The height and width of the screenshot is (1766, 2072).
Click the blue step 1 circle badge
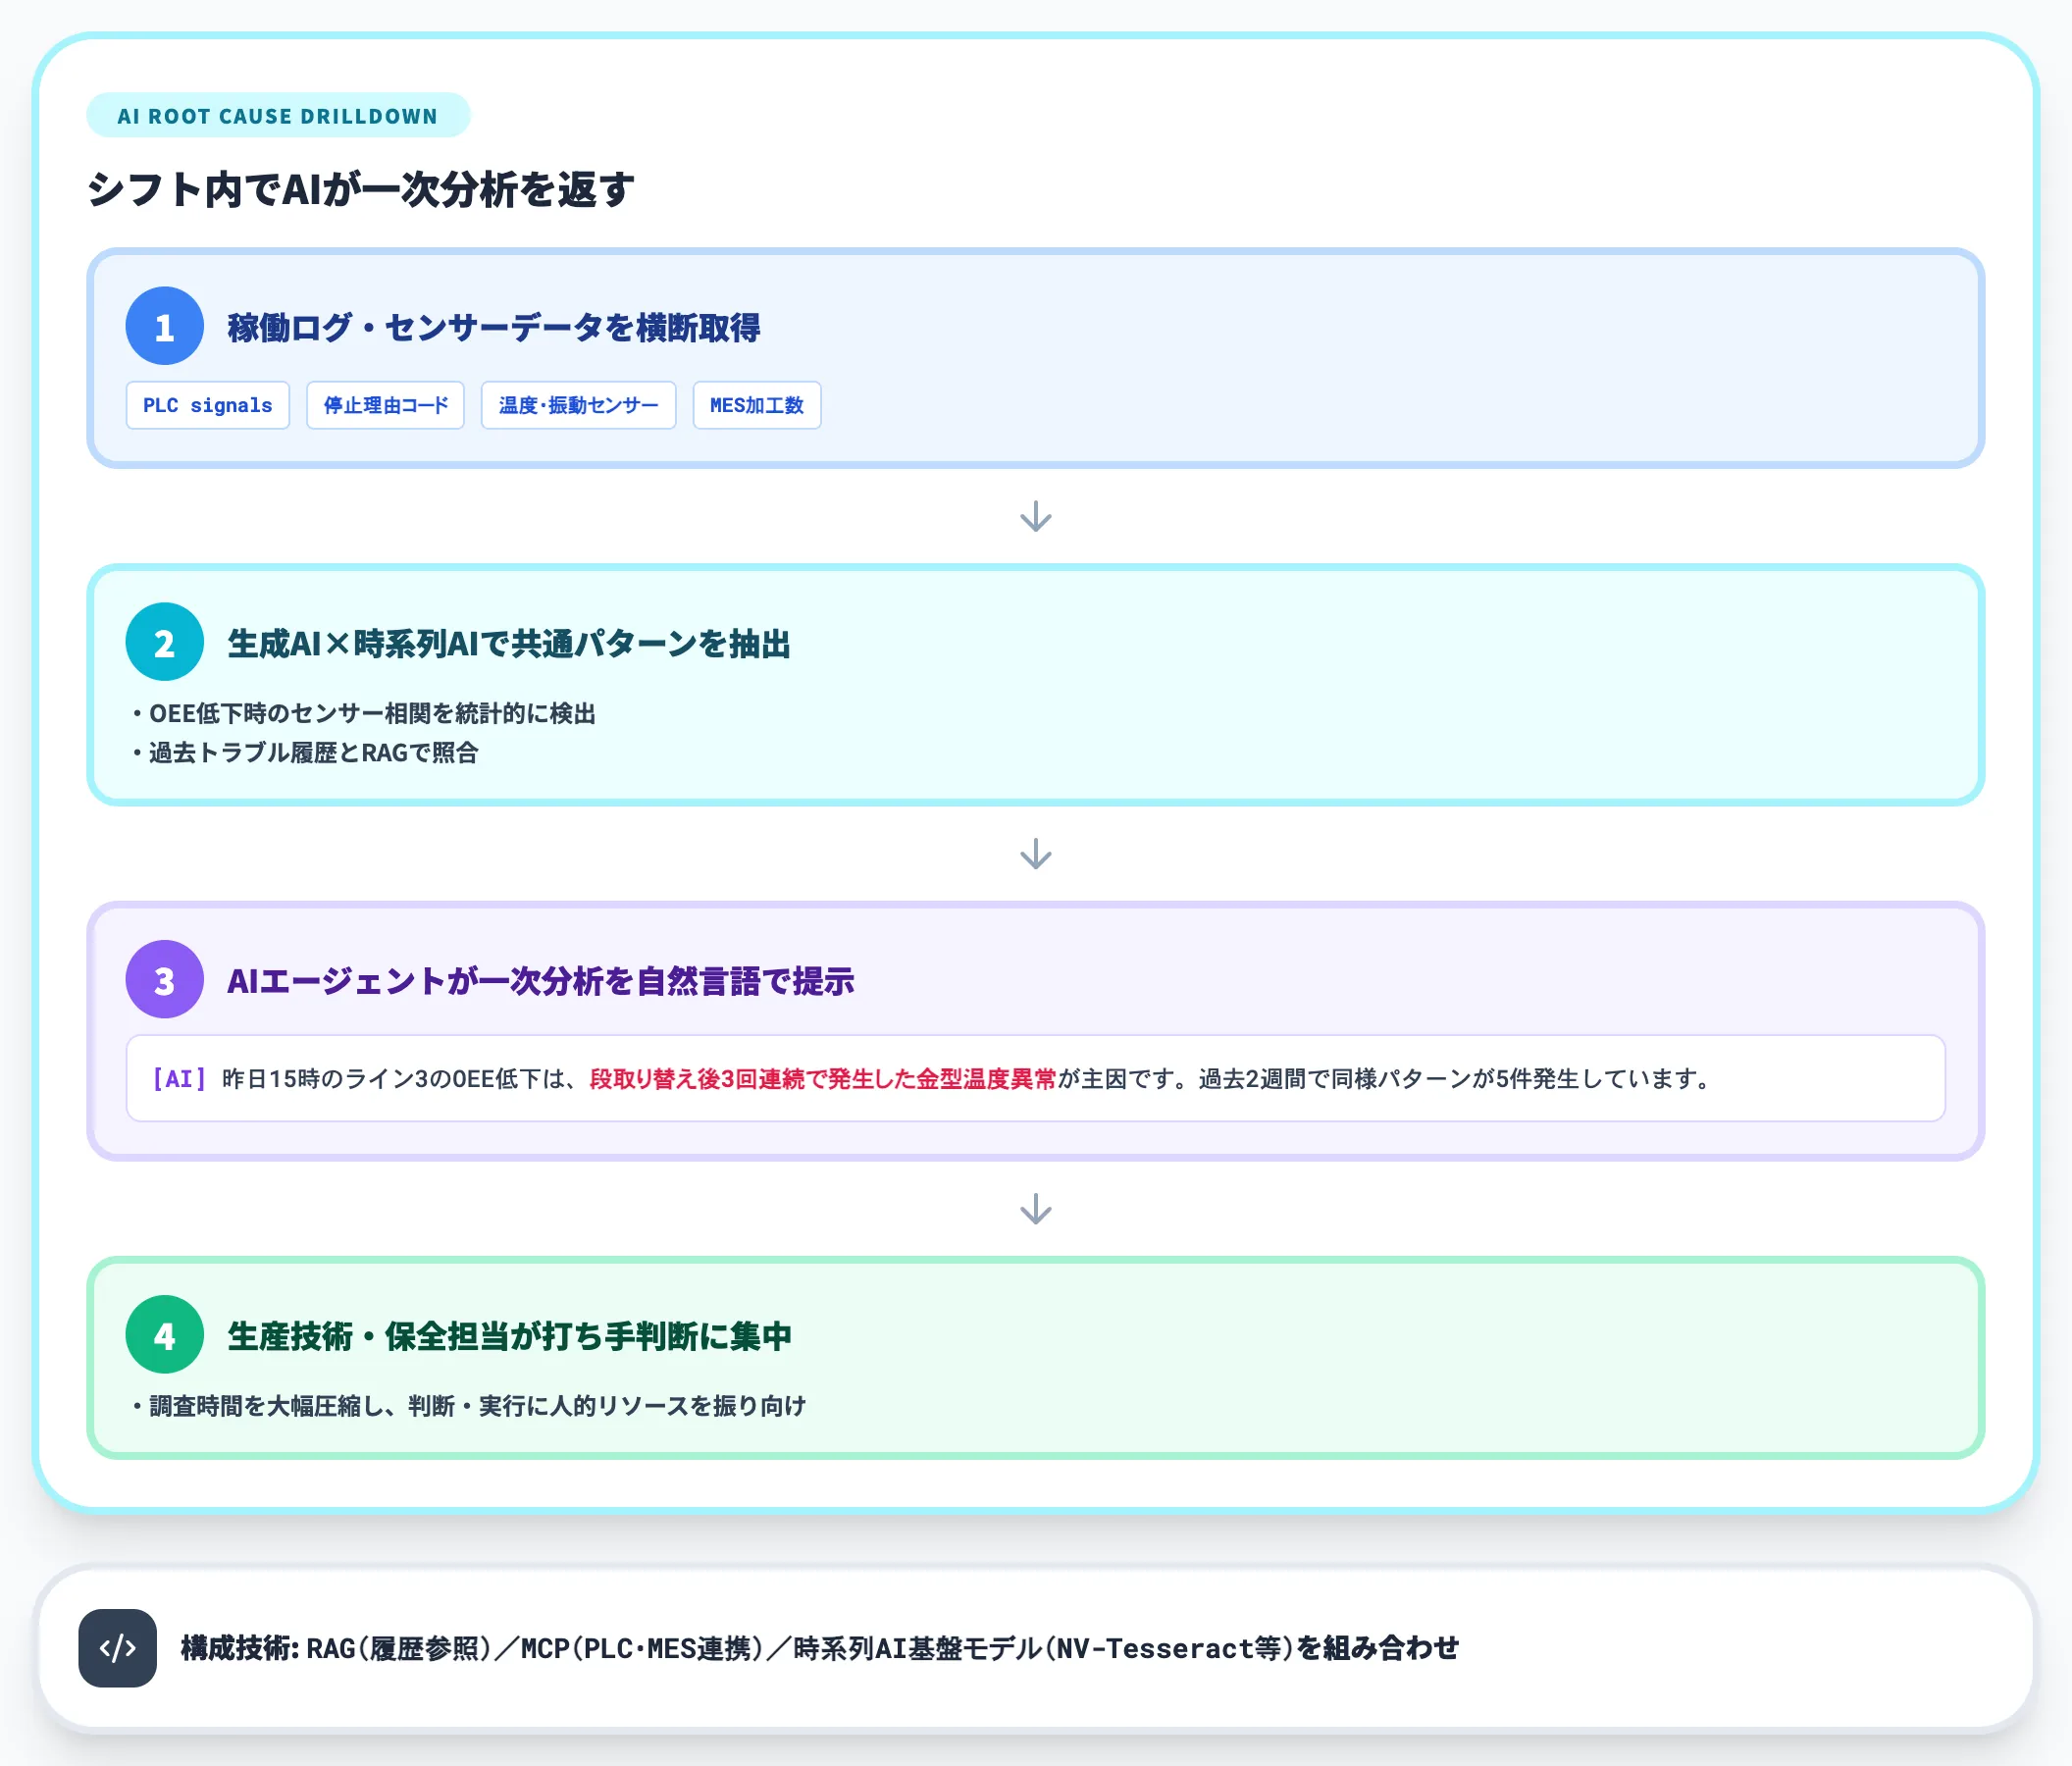coord(164,326)
